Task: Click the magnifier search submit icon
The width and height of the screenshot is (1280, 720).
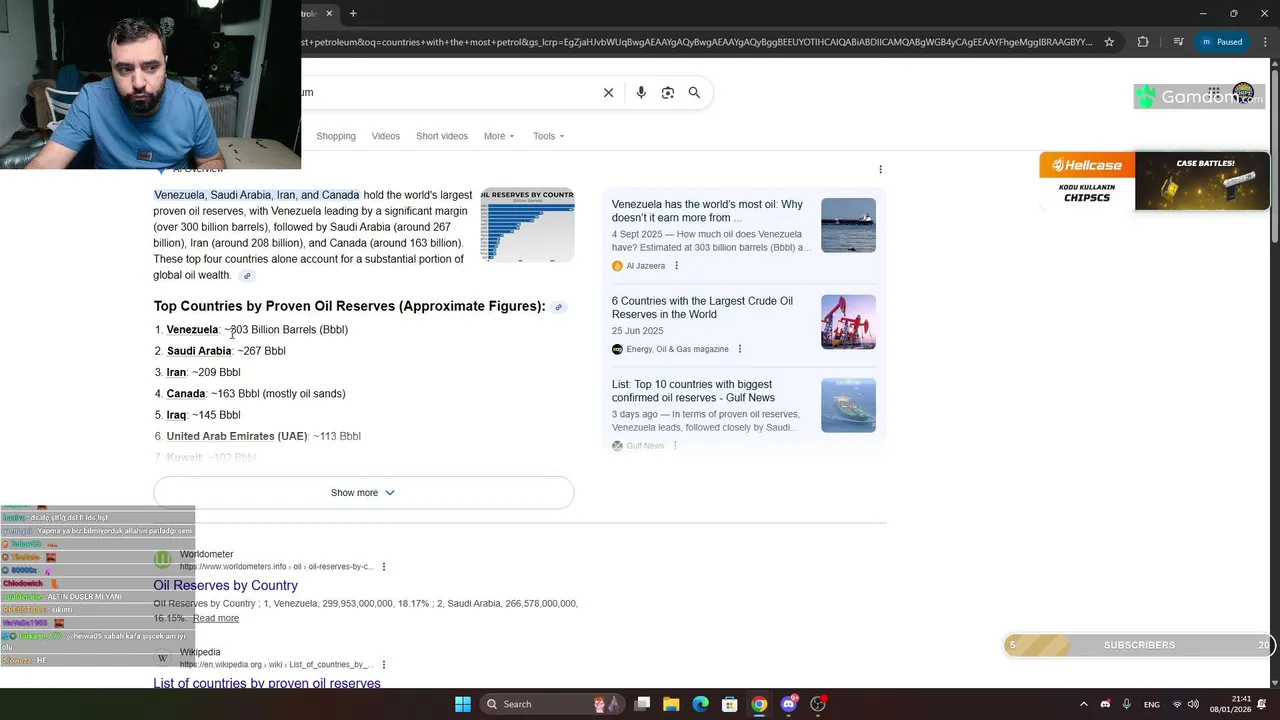Action: click(x=694, y=92)
